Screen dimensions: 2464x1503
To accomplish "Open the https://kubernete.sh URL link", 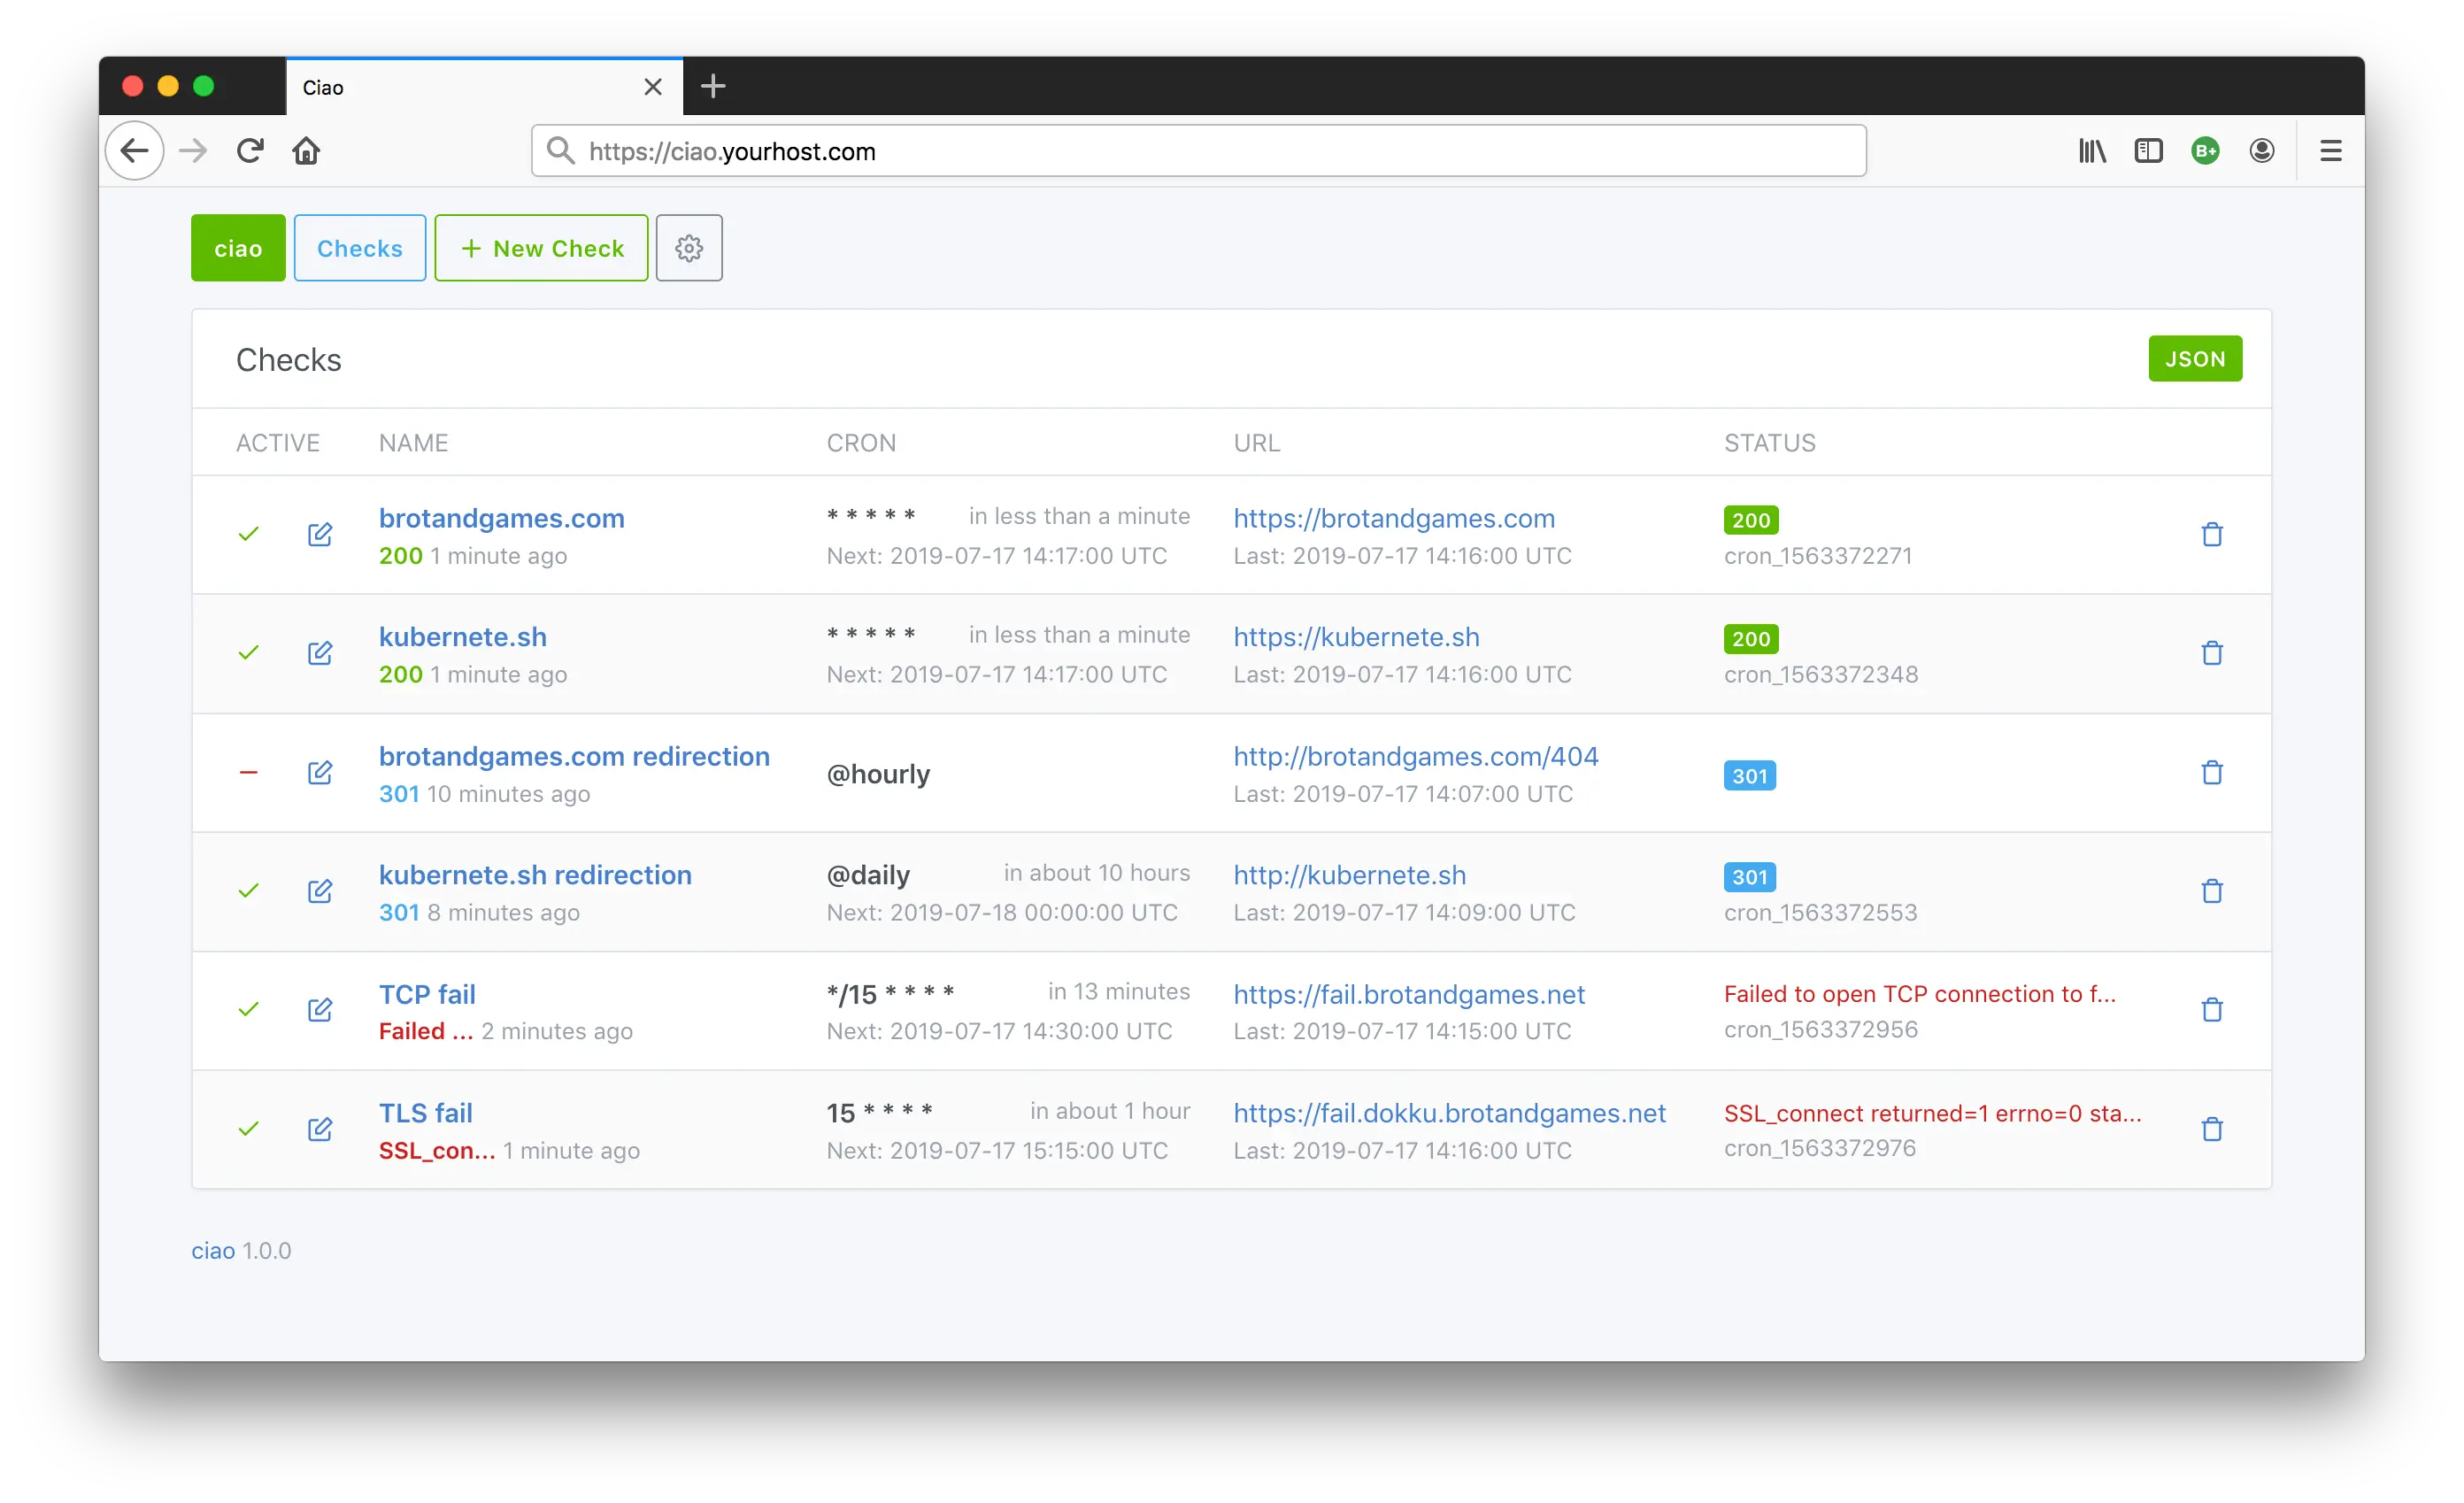I will click(1355, 637).
